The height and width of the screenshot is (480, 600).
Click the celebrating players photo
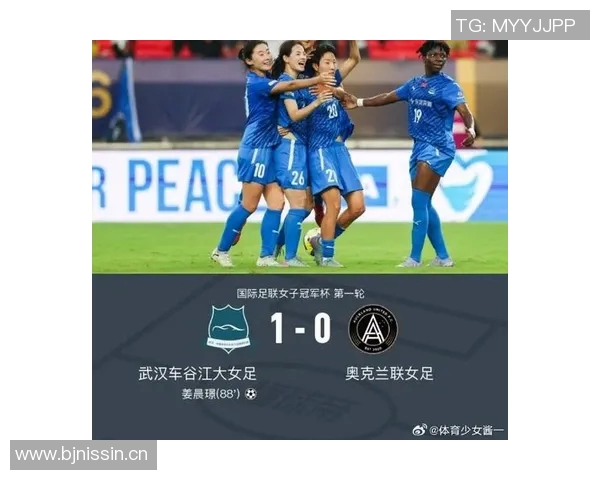tap(300, 157)
